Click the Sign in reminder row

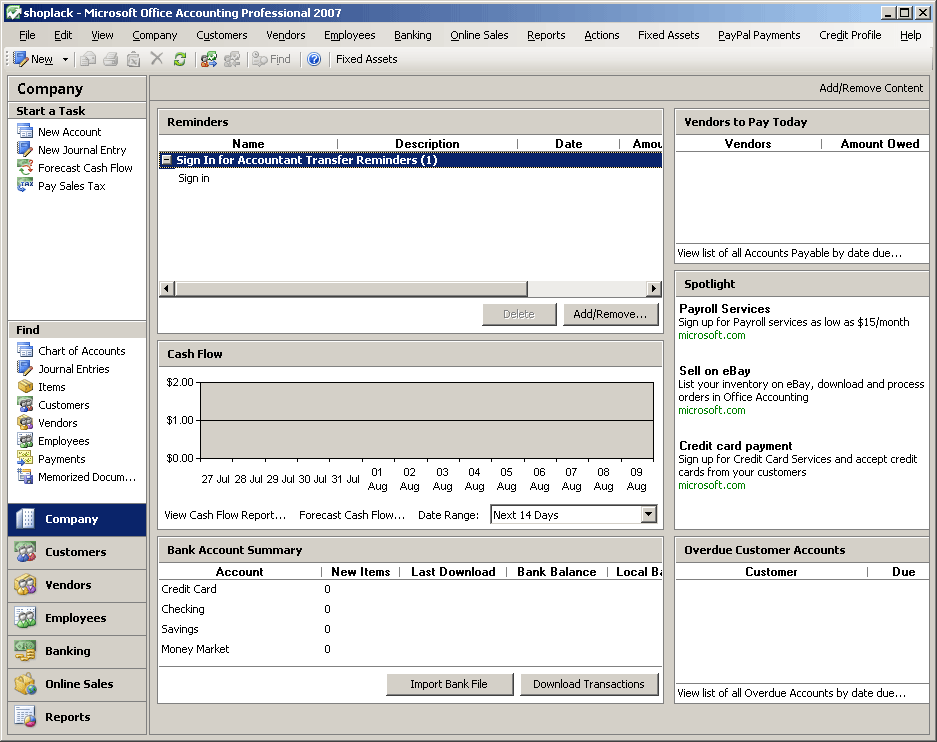click(411, 178)
